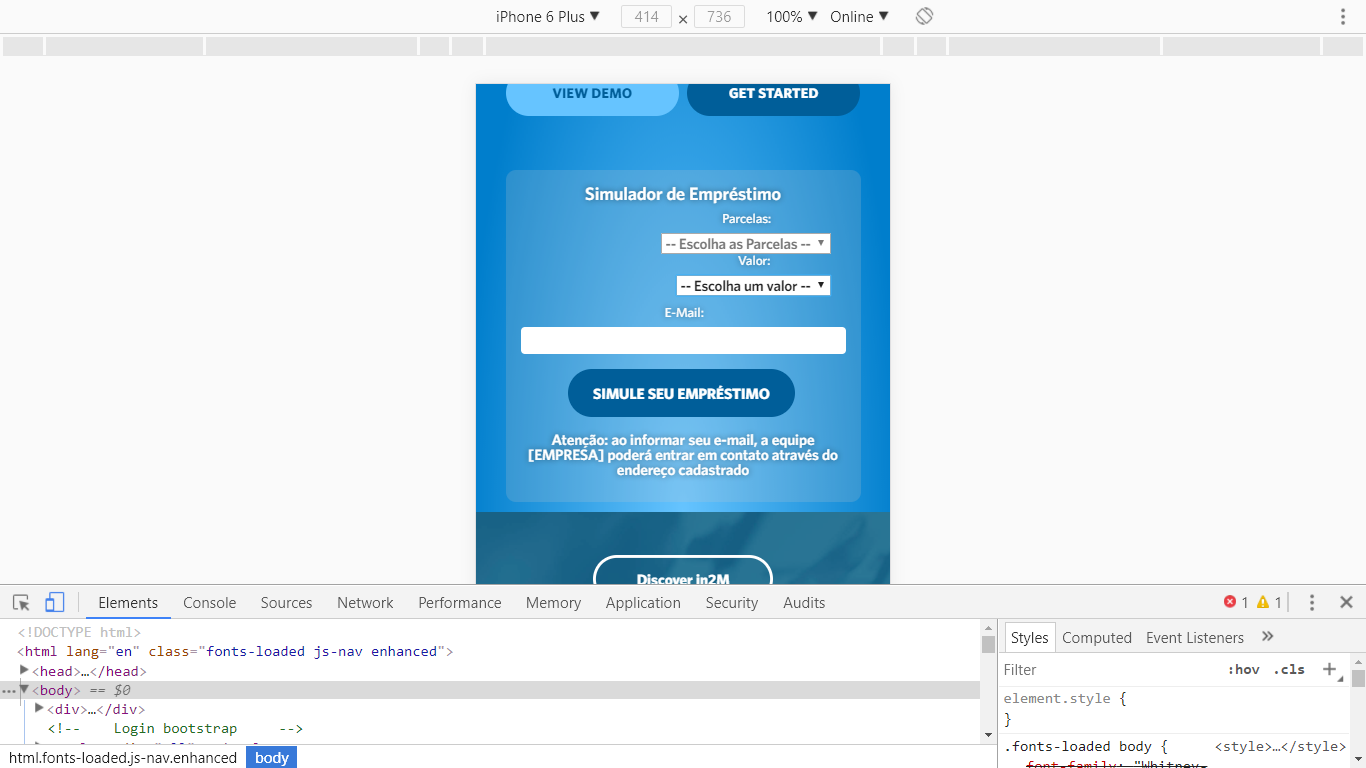This screenshot has height=768, width=1366.
Task: Click the .fonts-loaded body selector
Action: (1079, 746)
